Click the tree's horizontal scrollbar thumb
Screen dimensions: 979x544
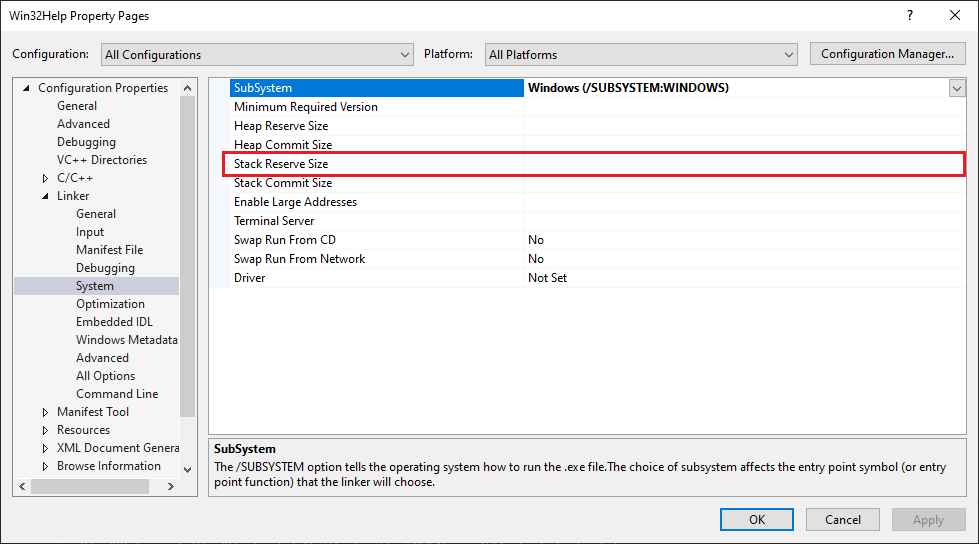pos(90,487)
